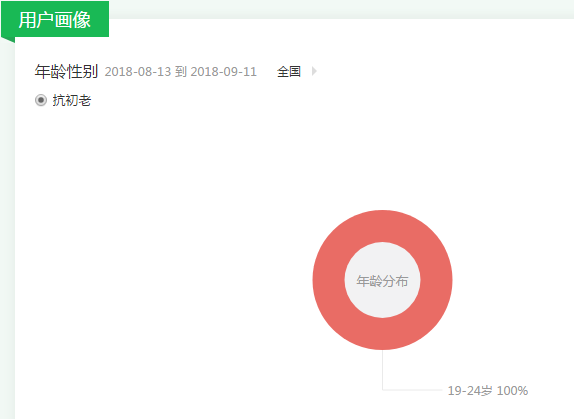This screenshot has height=419, width=574.
Task: Select the 抗初老 radio button
Action: (41, 100)
